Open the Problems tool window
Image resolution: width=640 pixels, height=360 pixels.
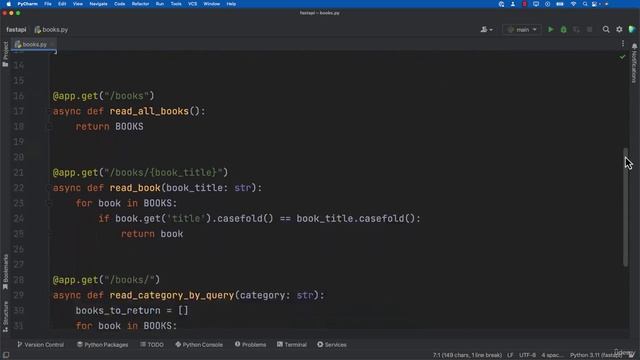pyautogui.click(x=250, y=344)
